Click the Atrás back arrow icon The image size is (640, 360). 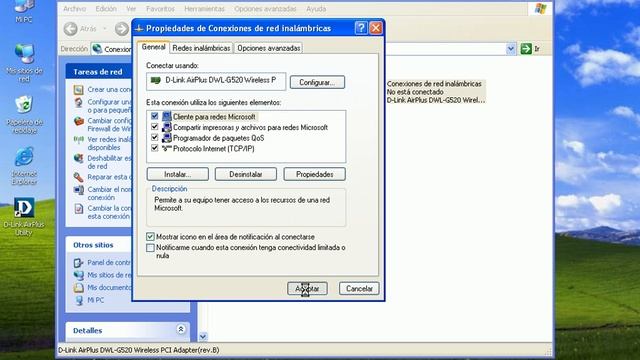[71, 29]
